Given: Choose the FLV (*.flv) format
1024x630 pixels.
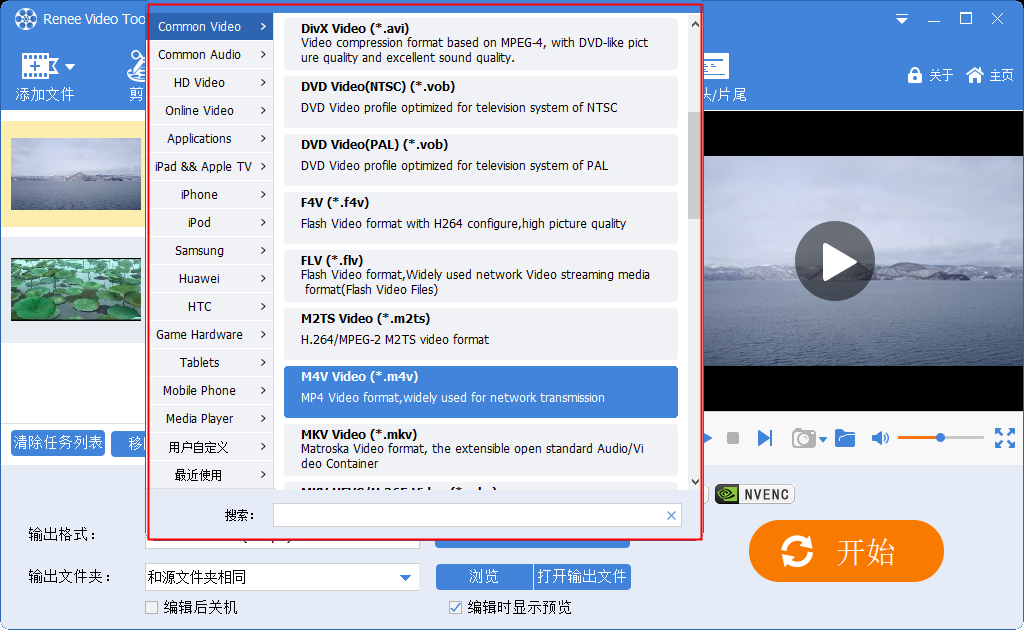Looking at the screenshot, I should tap(481, 276).
